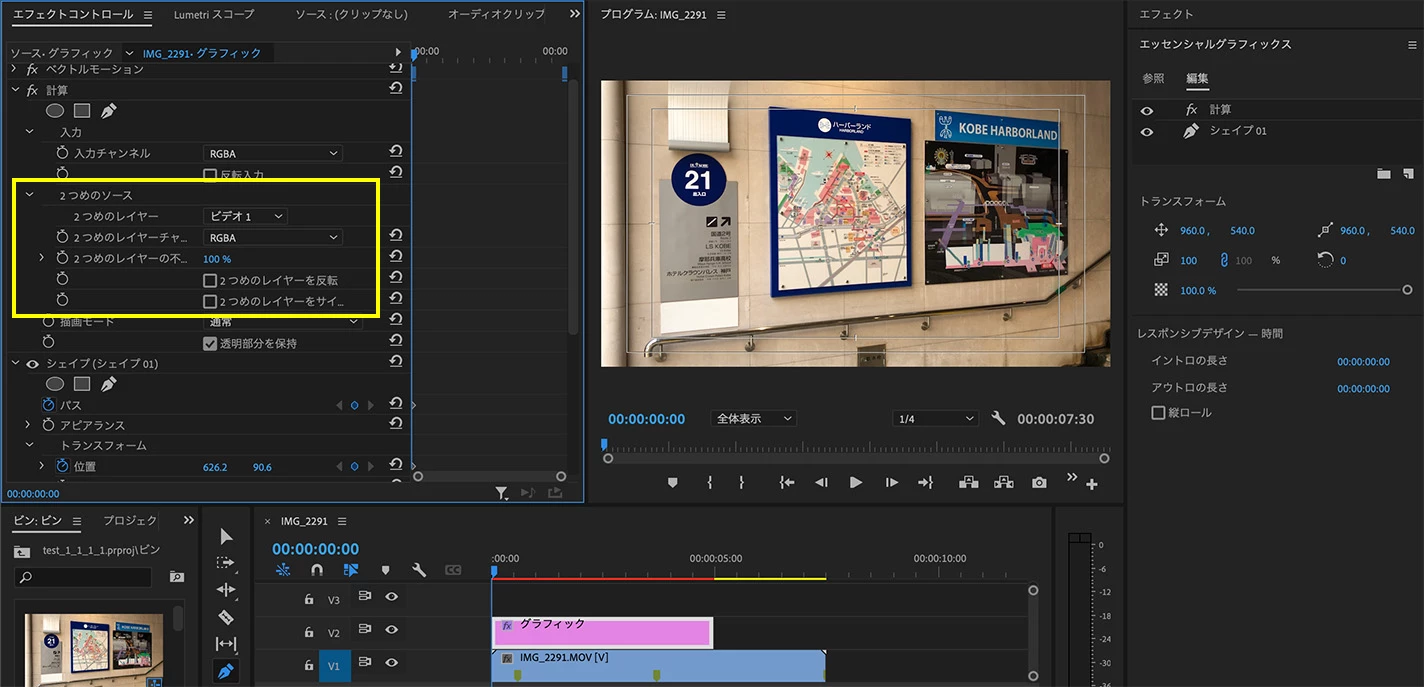1424x687 pixels.
Task: Toggle timeline snap magnet icon
Action: pos(317,570)
